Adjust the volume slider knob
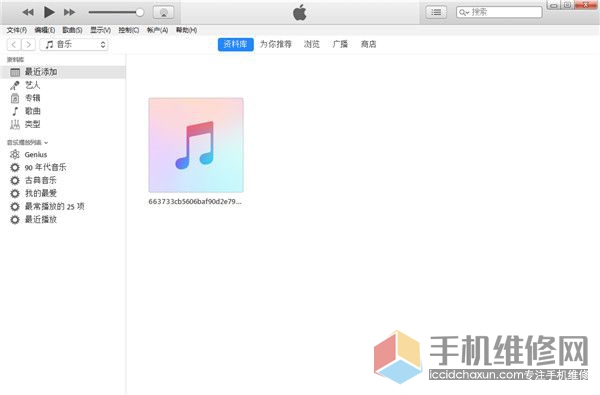Image resolution: width=600 pixels, height=395 pixels. (x=140, y=13)
